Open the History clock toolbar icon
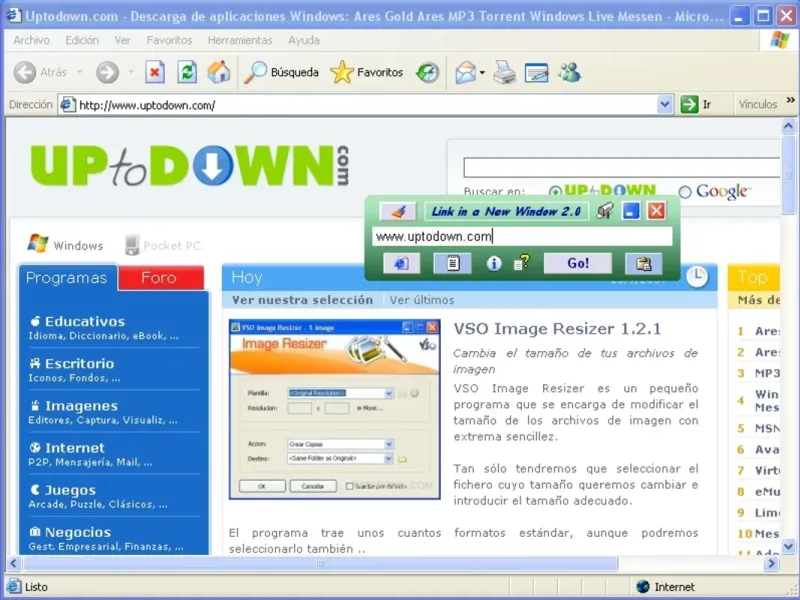Image resolution: width=800 pixels, height=600 pixels. [428, 72]
